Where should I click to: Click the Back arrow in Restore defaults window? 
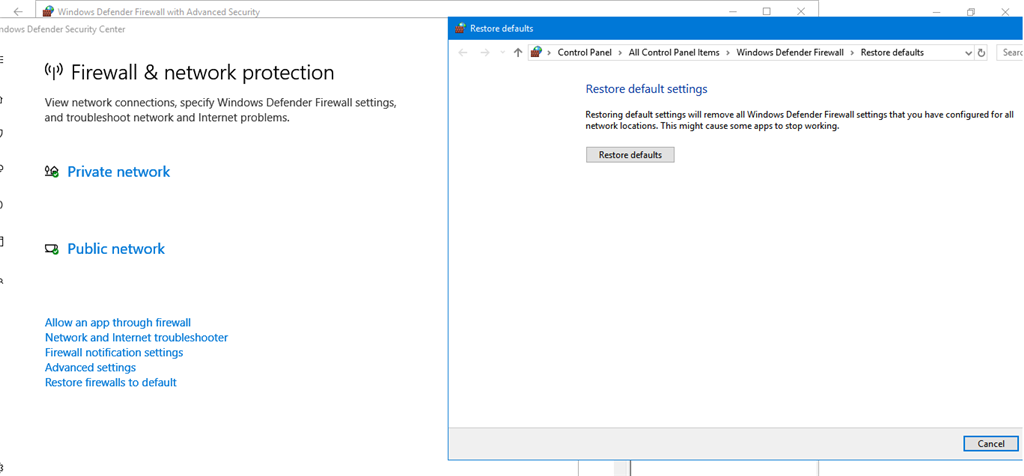coord(463,53)
